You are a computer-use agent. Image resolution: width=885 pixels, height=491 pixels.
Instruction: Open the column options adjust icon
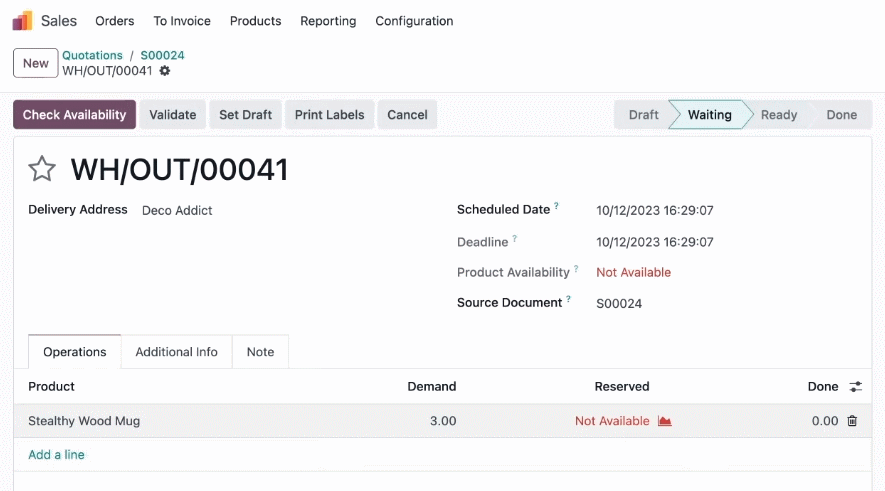tap(856, 387)
